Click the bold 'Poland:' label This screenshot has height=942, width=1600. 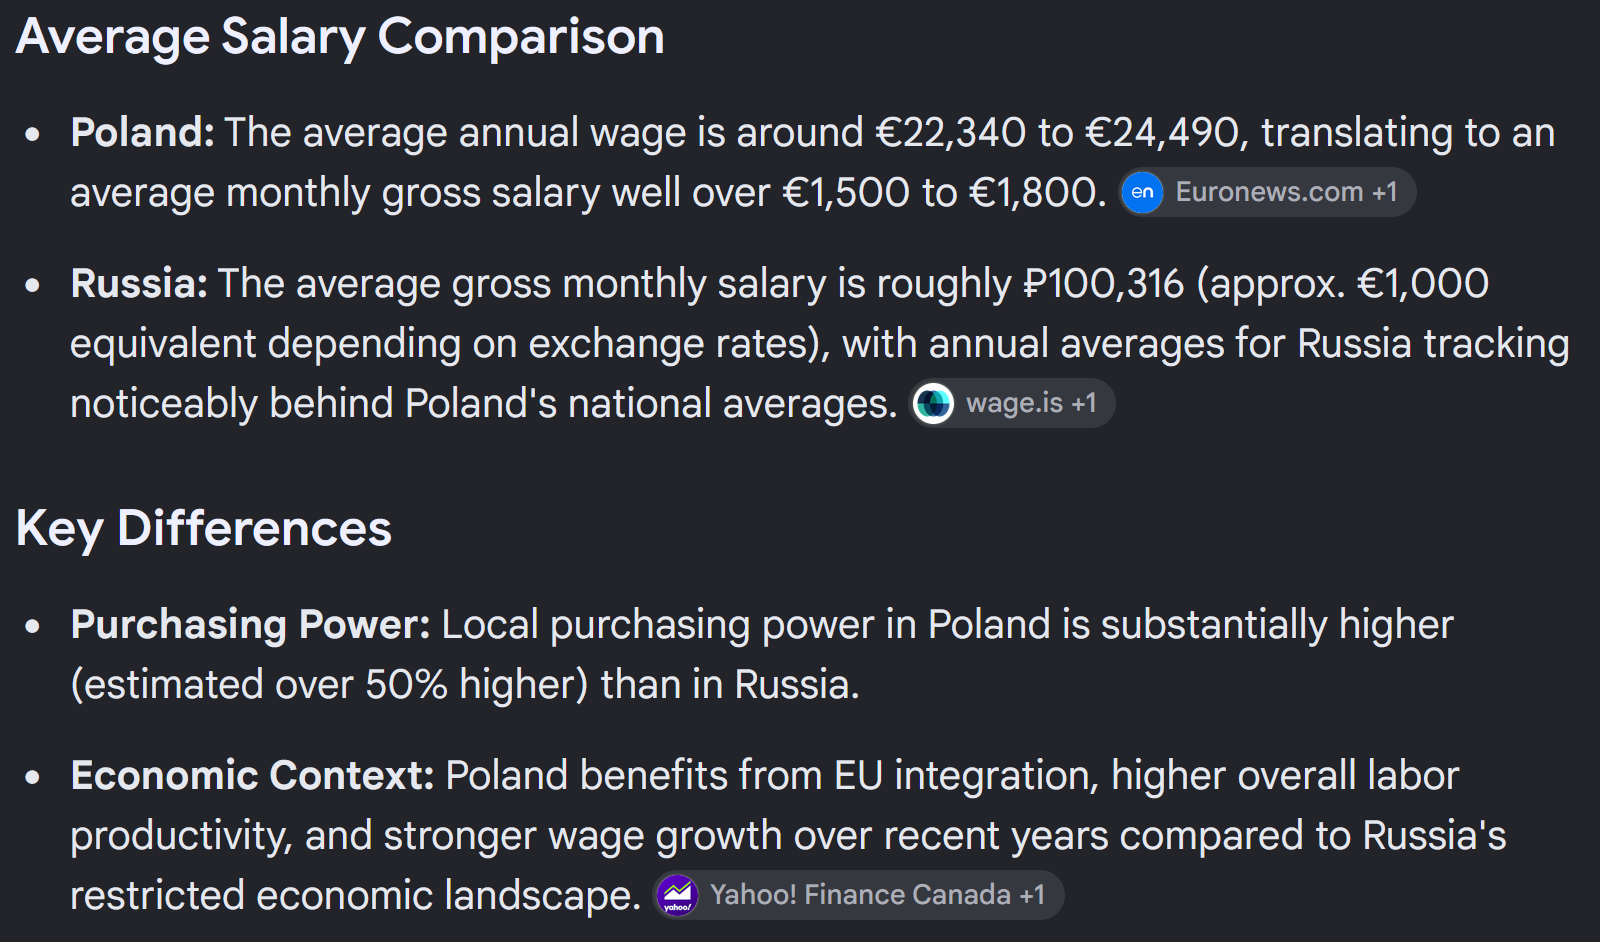pyautogui.click(x=143, y=132)
